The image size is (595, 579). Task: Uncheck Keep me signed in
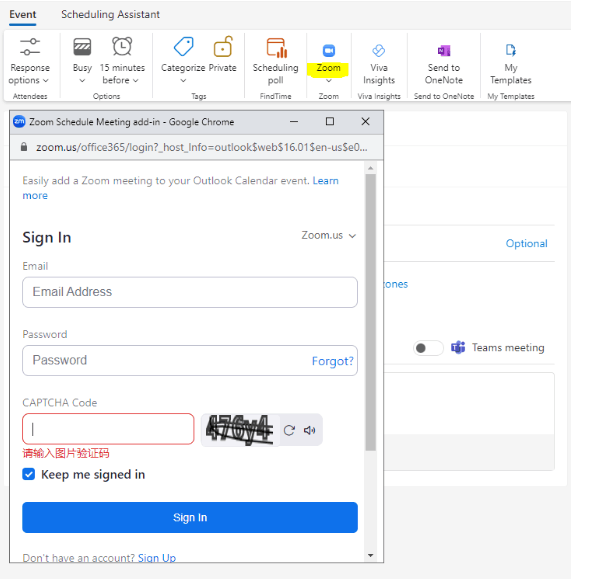[28, 474]
